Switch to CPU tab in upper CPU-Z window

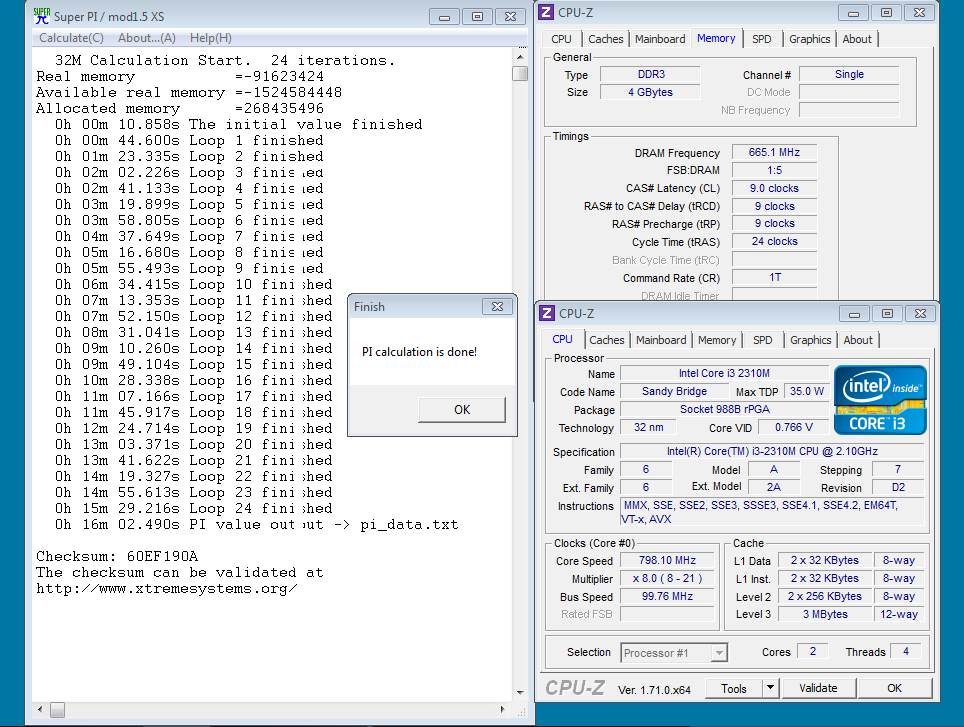(x=561, y=39)
